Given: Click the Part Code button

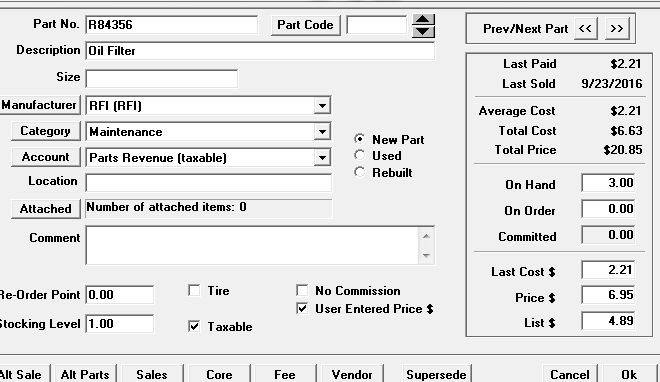Looking at the screenshot, I should tap(306, 25).
